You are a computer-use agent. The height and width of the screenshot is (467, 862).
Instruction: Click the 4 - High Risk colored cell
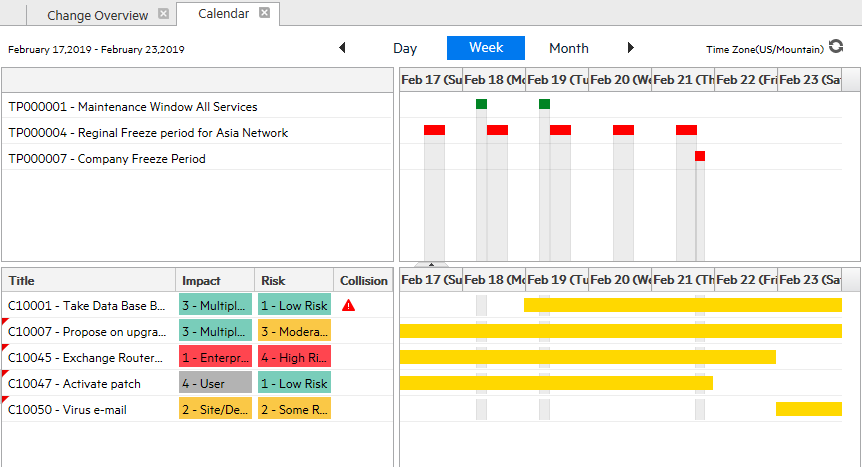tap(294, 358)
